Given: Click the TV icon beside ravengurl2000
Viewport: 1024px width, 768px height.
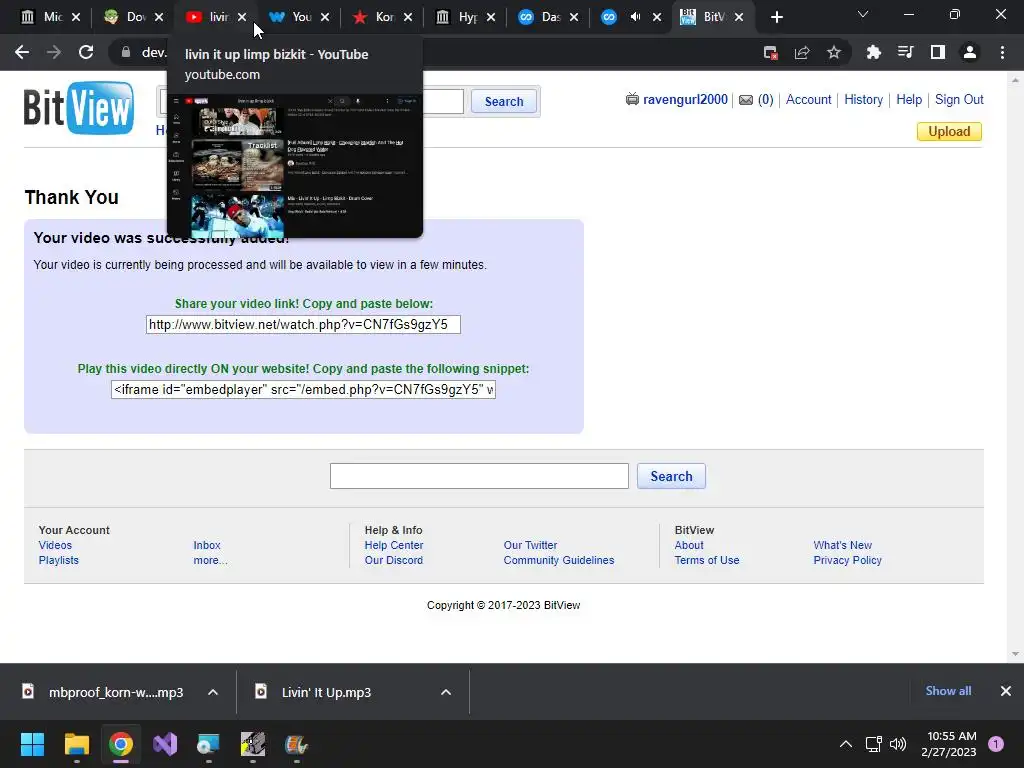Looking at the screenshot, I should [x=632, y=99].
